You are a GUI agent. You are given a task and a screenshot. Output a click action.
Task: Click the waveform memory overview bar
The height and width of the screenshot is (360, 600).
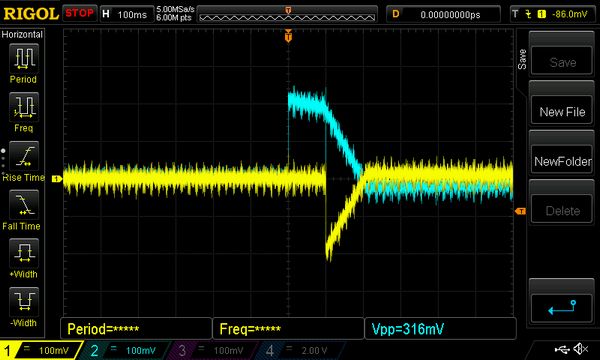(287, 15)
